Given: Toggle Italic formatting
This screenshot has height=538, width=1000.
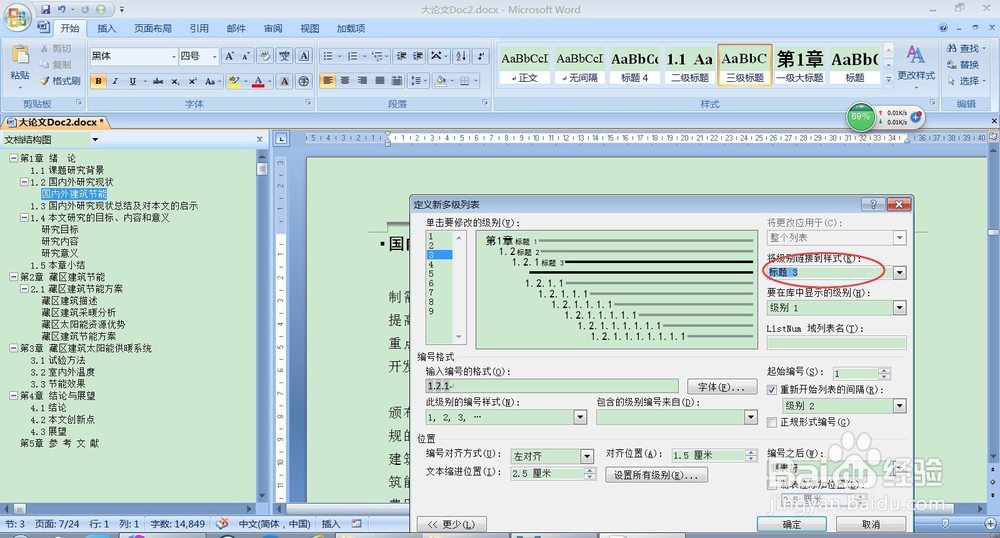Looking at the screenshot, I should (x=115, y=81).
